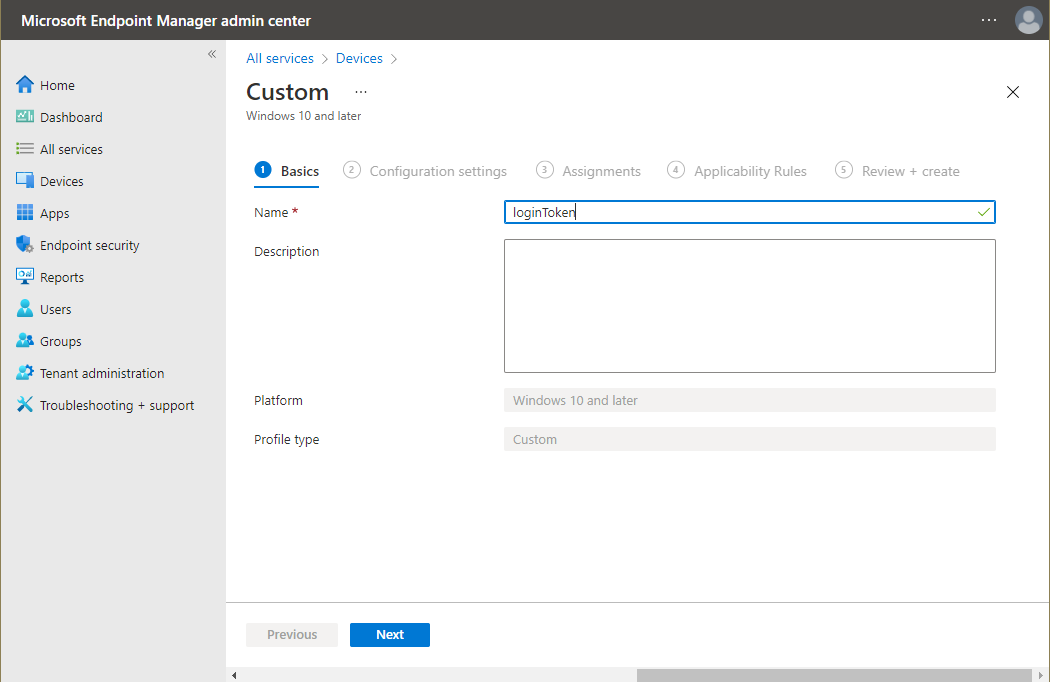
Task: Focus the Description text area
Action: [749, 306]
